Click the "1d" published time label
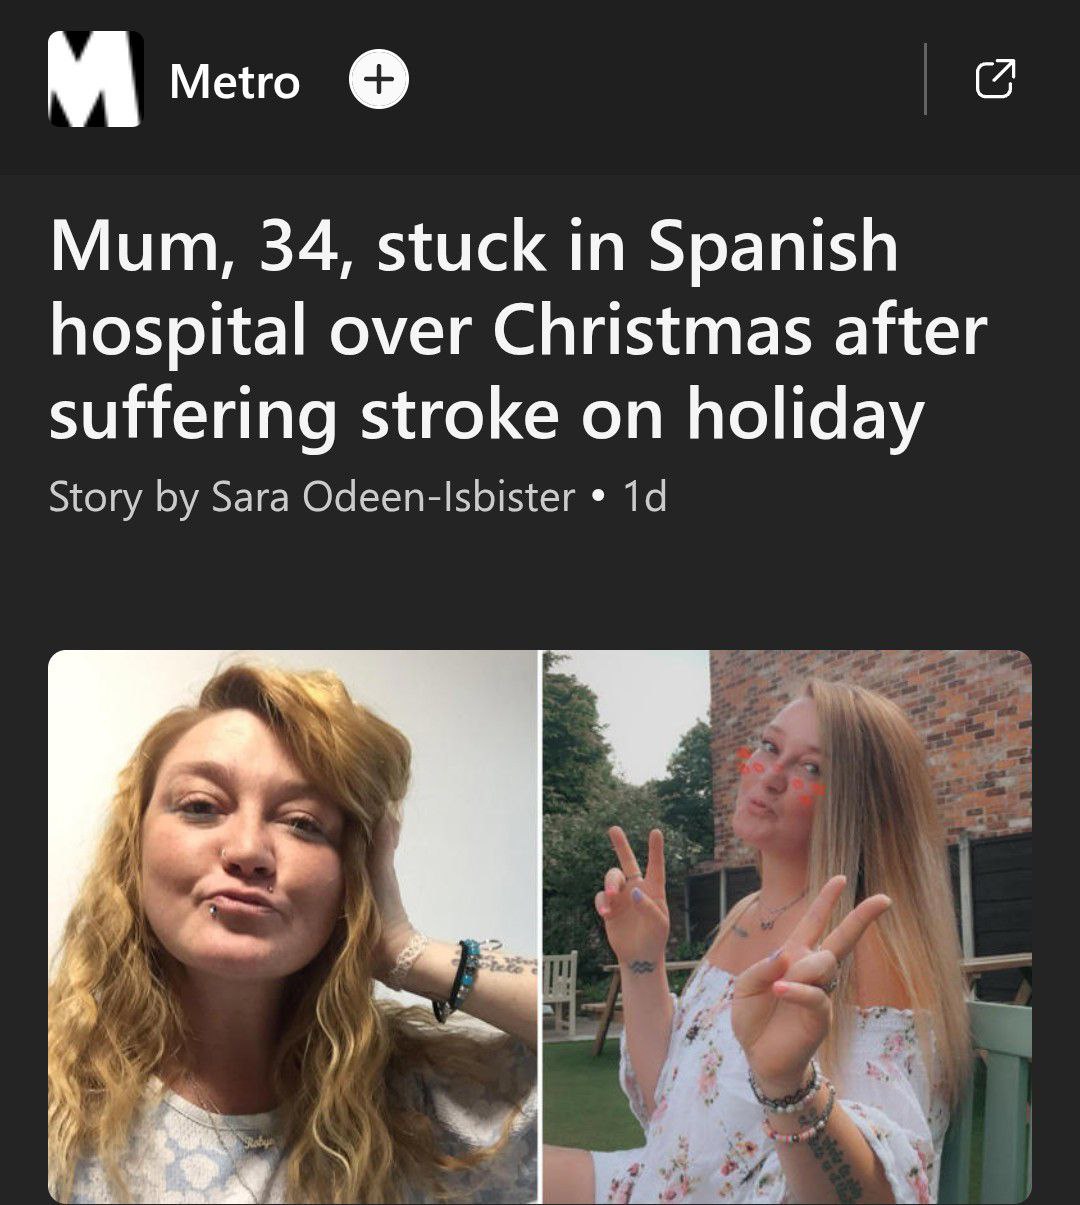Viewport: 1080px width, 1205px height. [644, 496]
